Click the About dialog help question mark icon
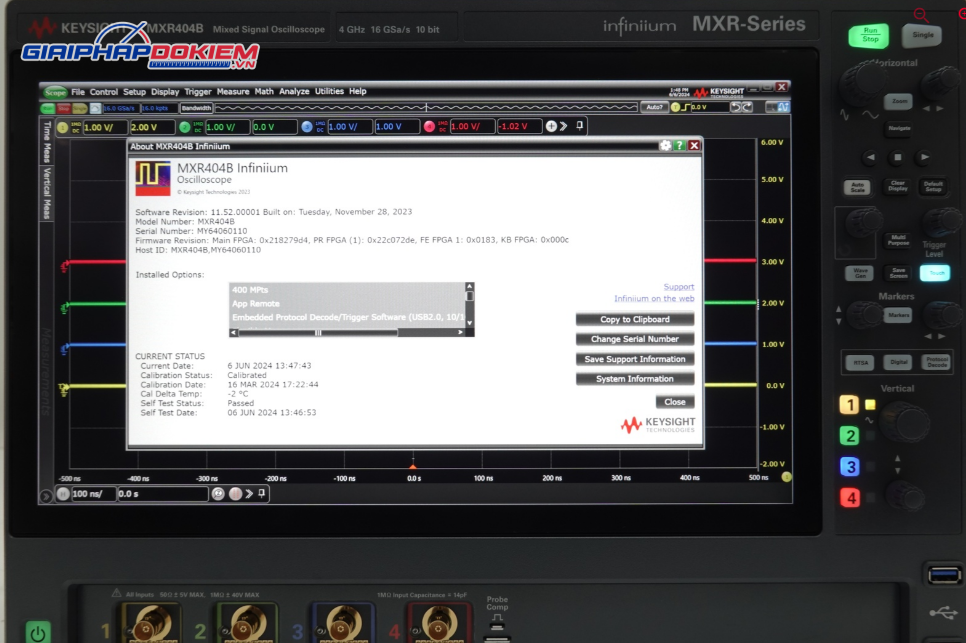966x643 pixels. point(680,145)
